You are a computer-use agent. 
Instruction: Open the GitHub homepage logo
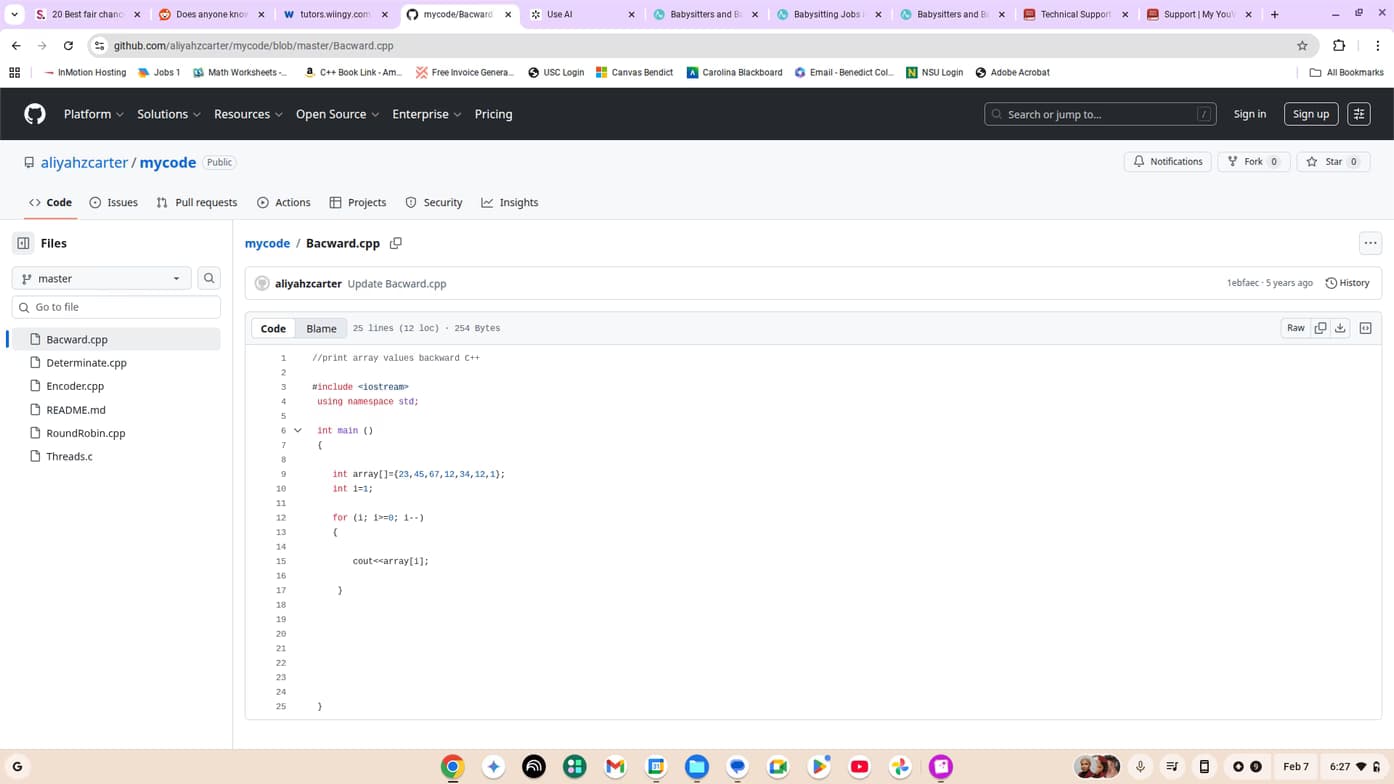[35, 114]
